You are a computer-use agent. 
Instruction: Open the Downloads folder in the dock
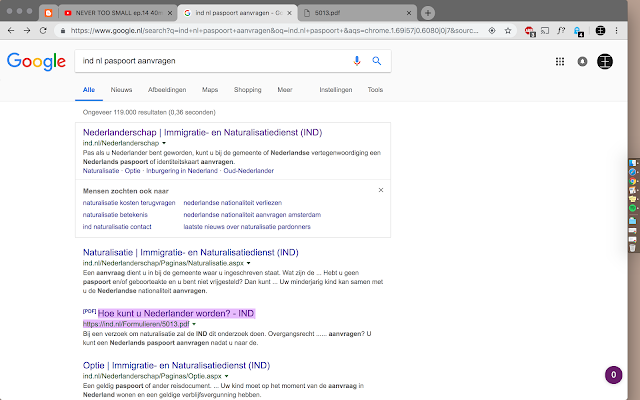point(632,220)
